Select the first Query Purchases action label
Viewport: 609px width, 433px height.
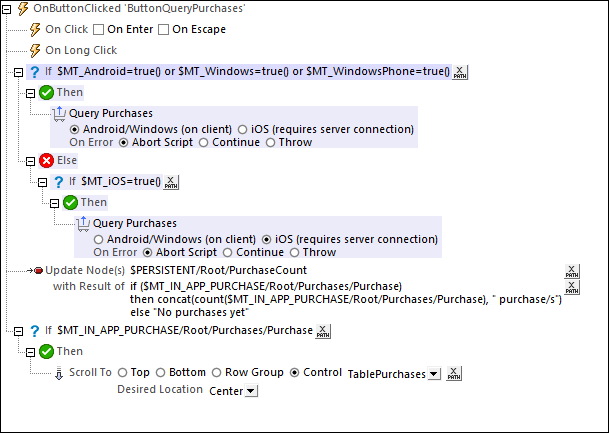click(111, 113)
